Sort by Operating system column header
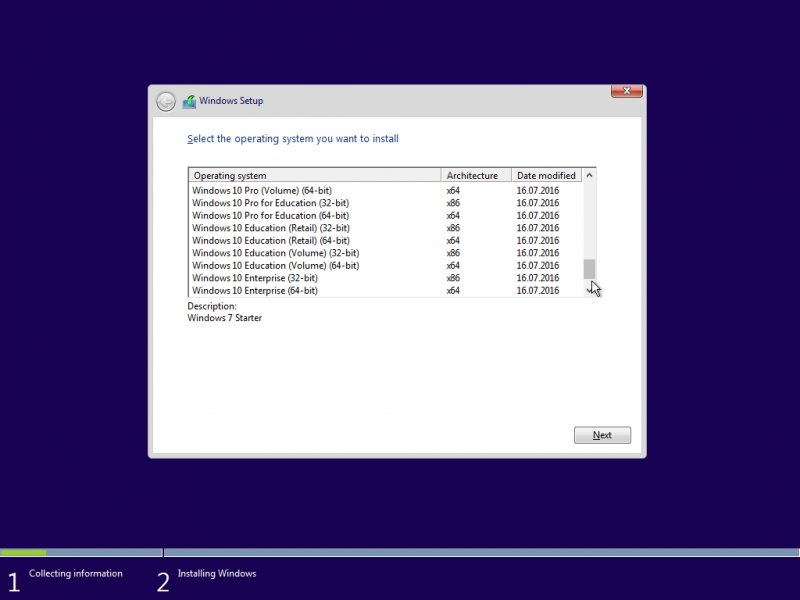800x600 pixels. pos(314,176)
